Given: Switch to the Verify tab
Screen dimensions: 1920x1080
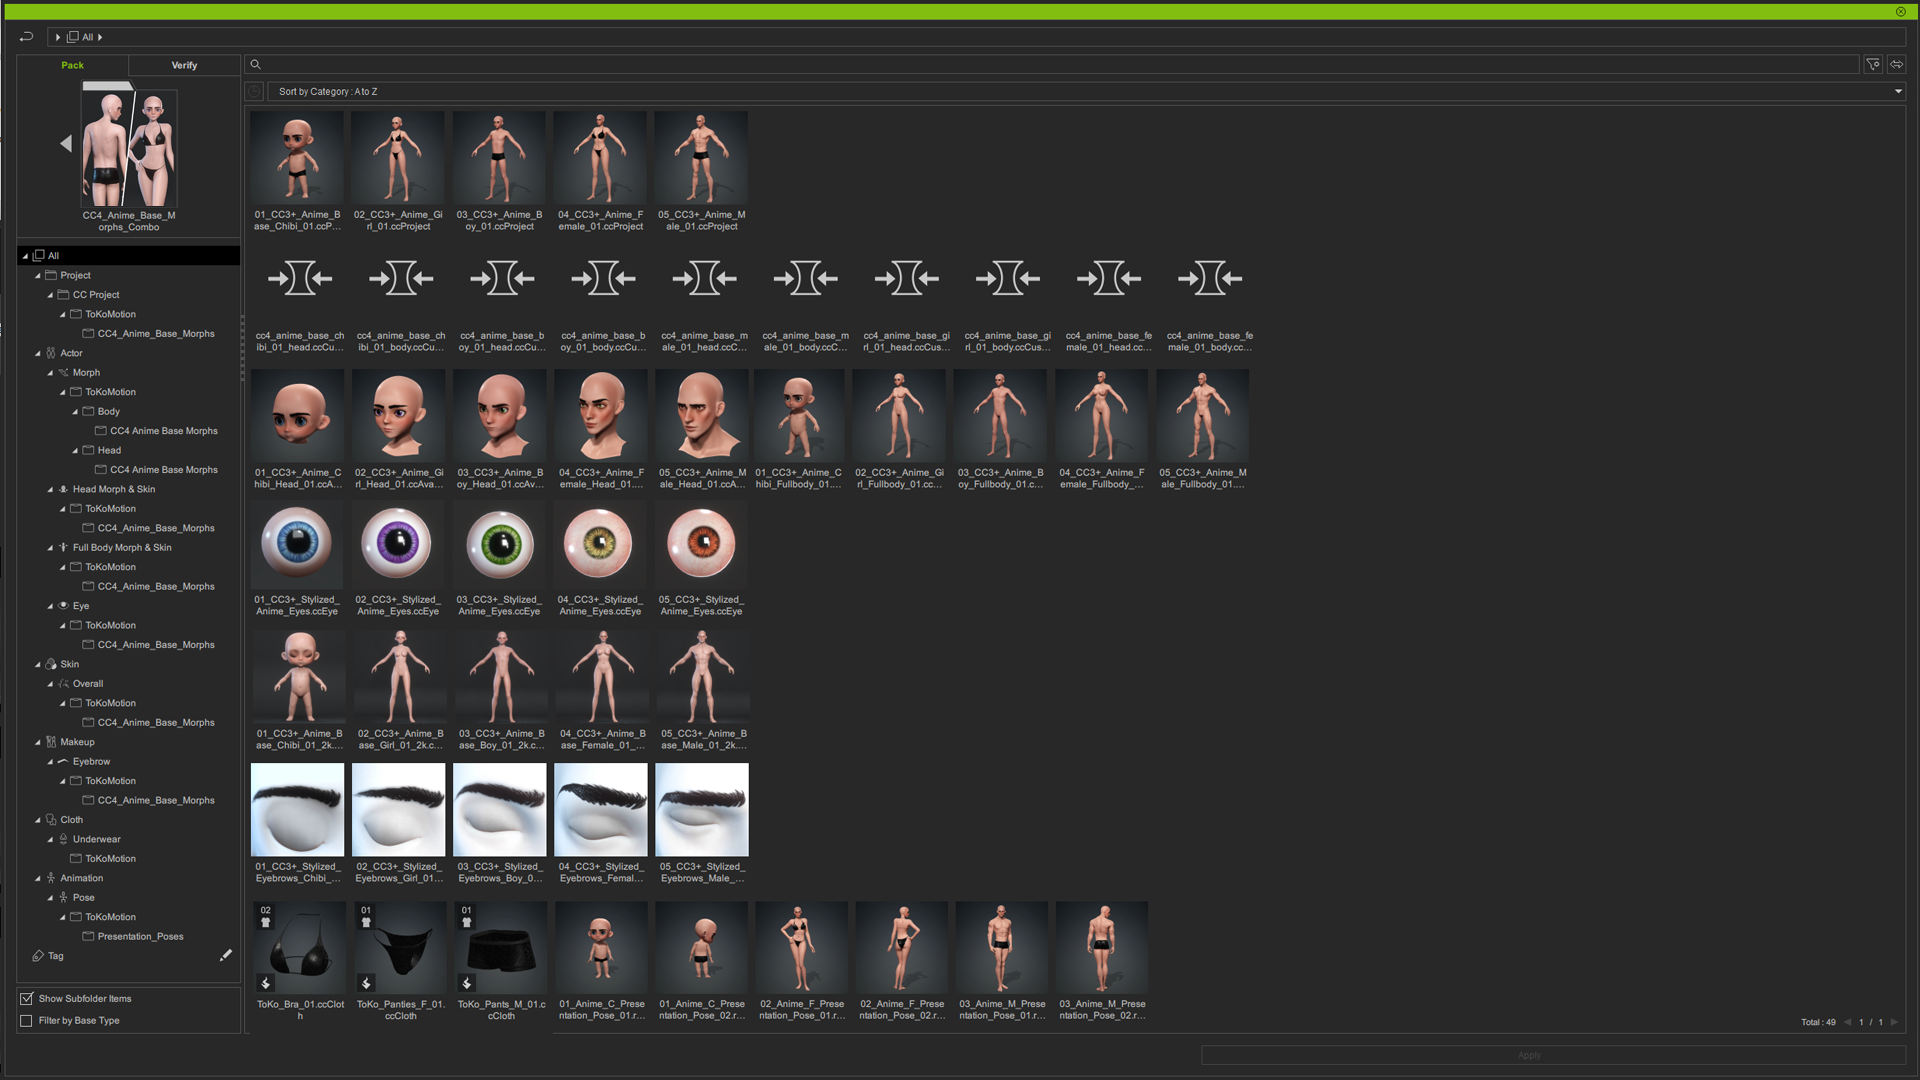Looking at the screenshot, I should pos(184,65).
